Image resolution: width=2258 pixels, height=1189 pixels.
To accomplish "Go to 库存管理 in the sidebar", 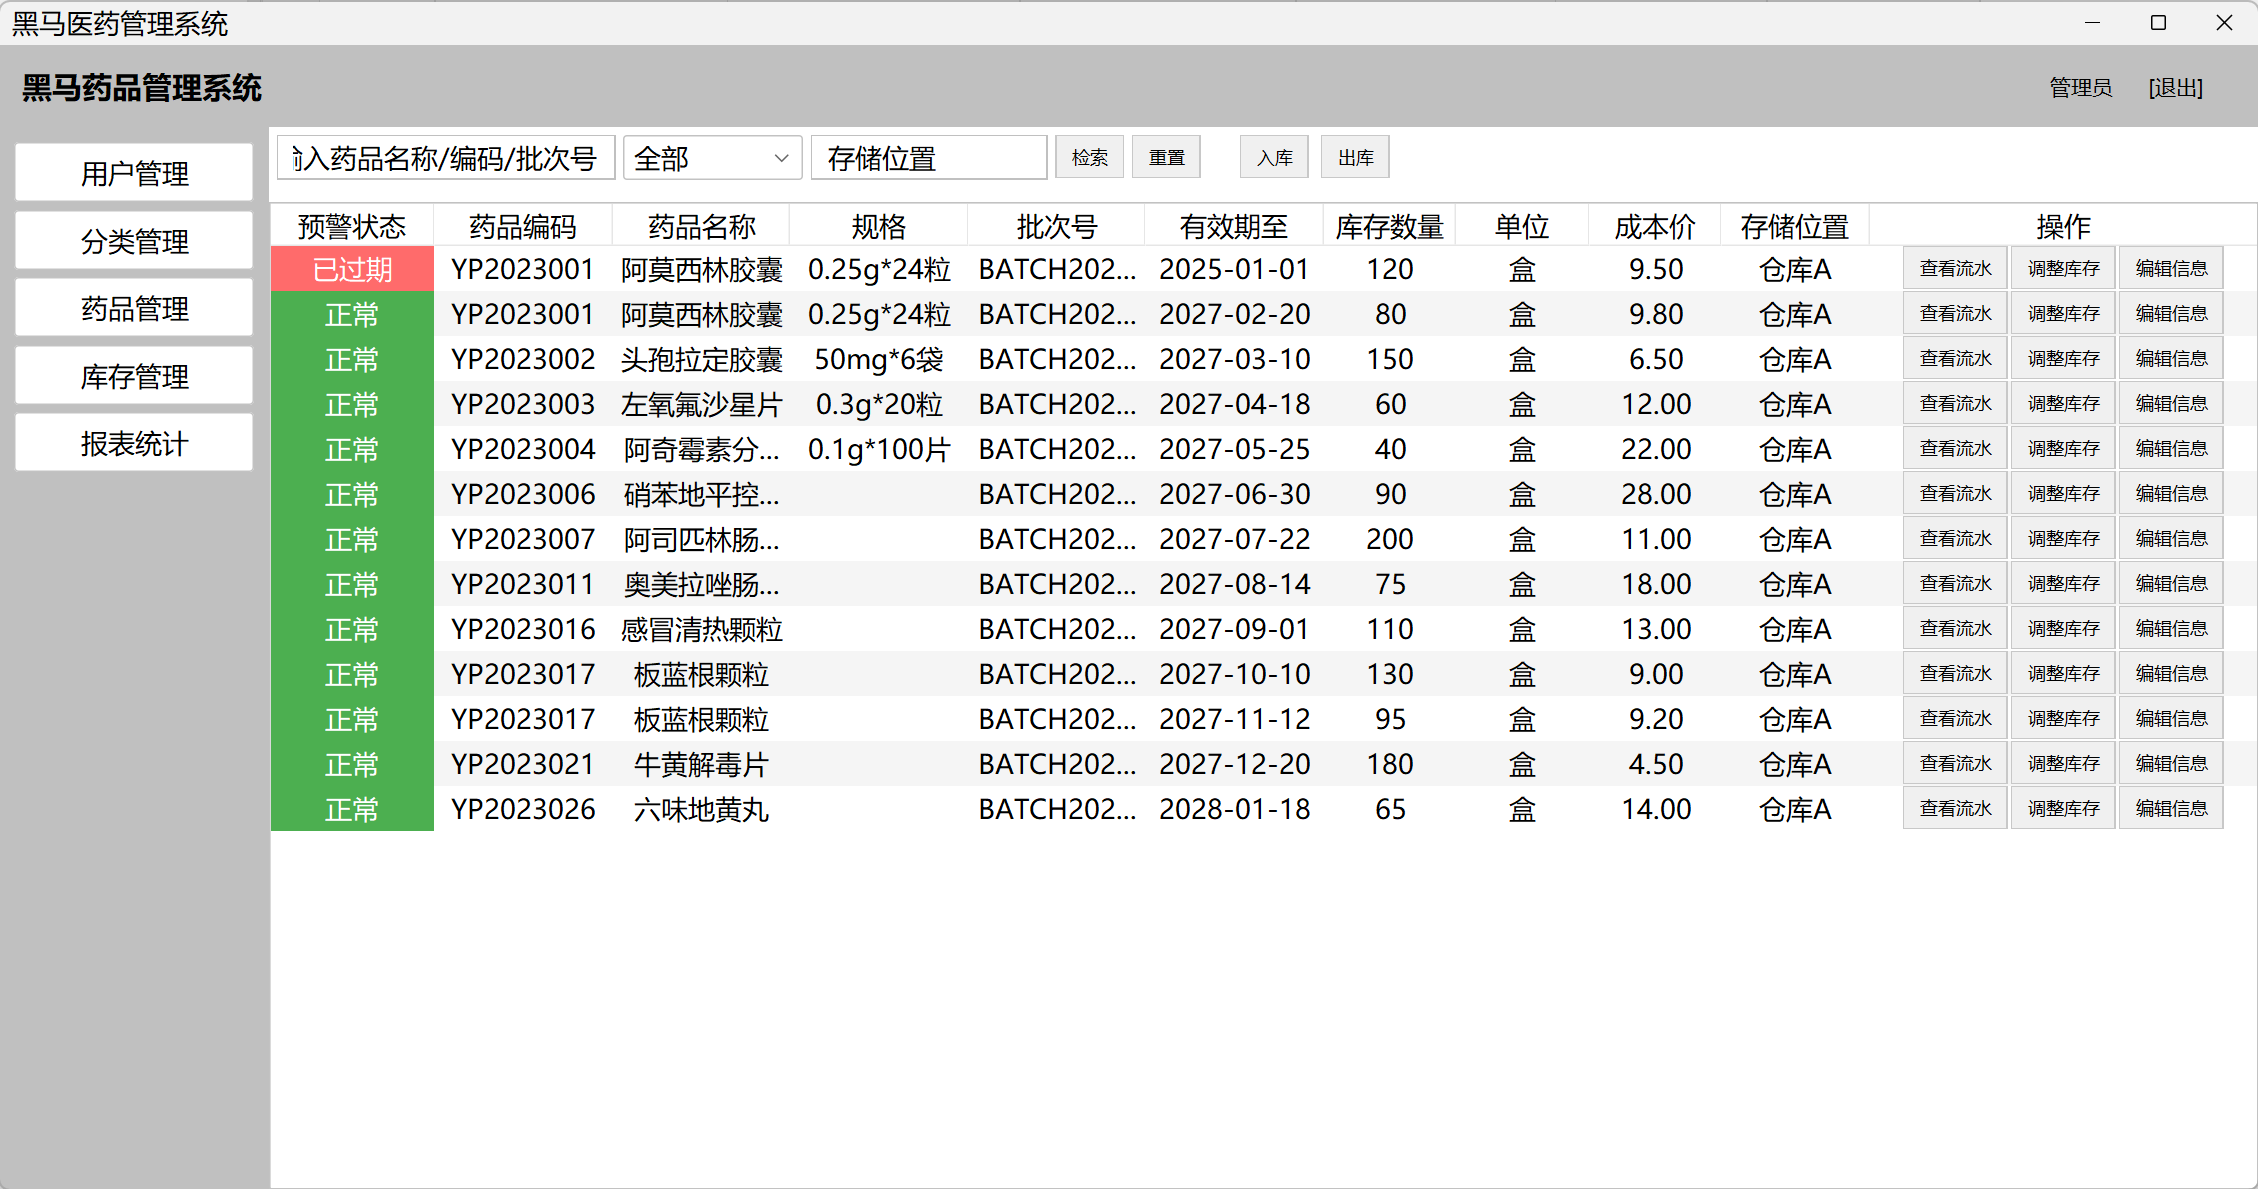I will tap(134, 377).
